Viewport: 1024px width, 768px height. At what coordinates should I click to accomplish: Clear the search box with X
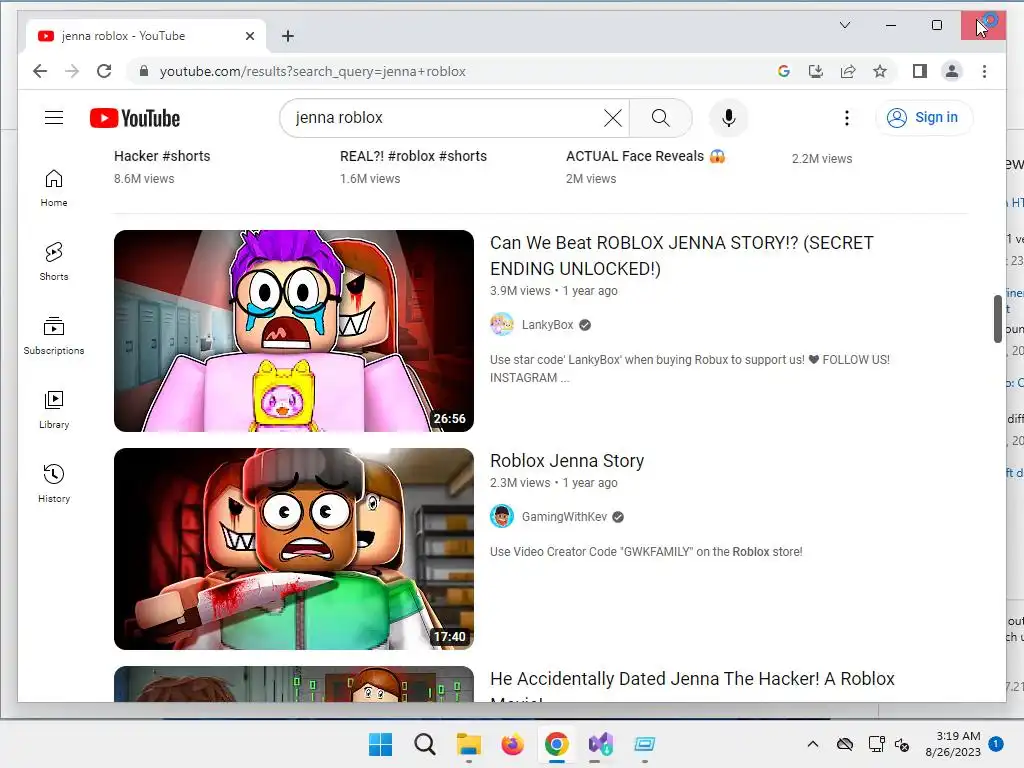click(x=613, y=118)
